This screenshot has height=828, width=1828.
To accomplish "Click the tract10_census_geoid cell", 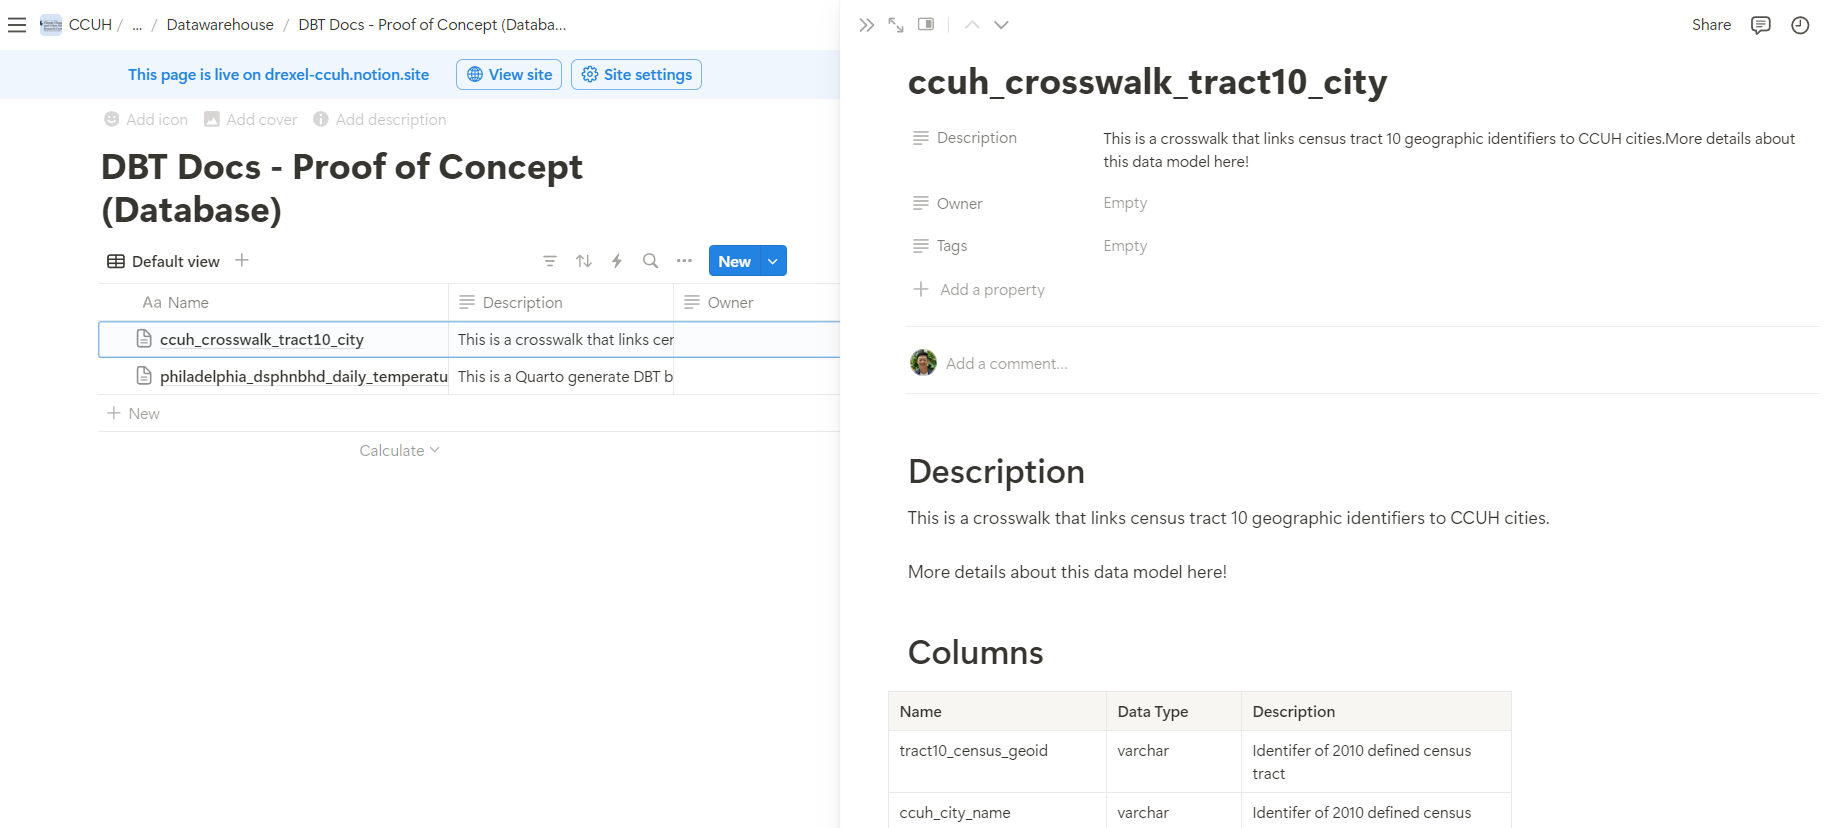I will tap(997, 762).
